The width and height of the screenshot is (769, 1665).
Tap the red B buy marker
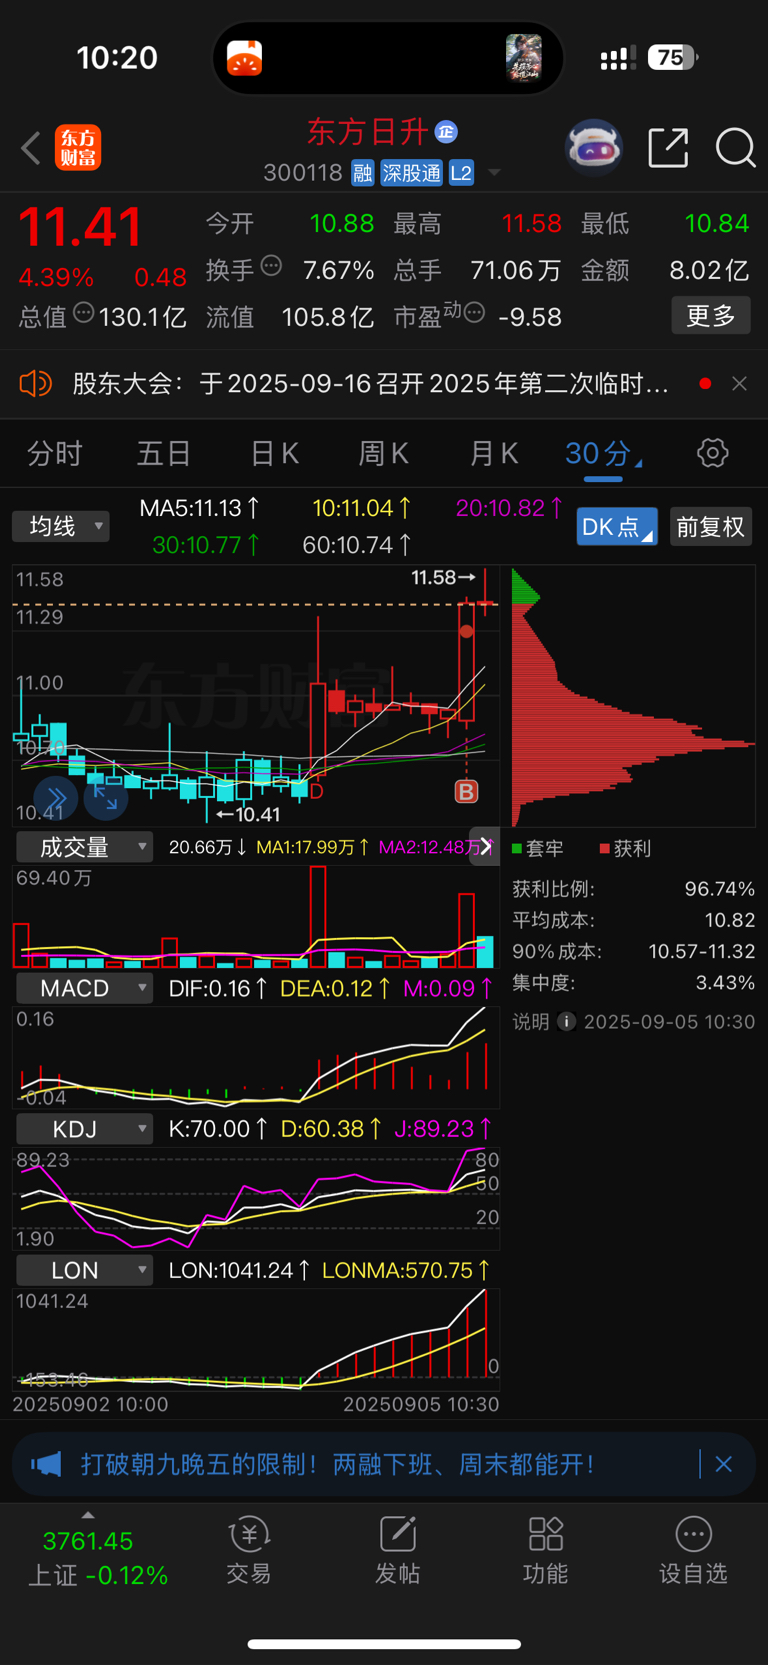[x=466, y=792]
